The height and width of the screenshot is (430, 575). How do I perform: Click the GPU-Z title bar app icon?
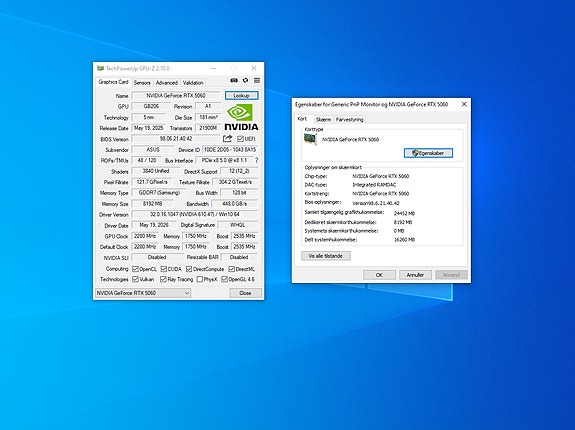100,68
